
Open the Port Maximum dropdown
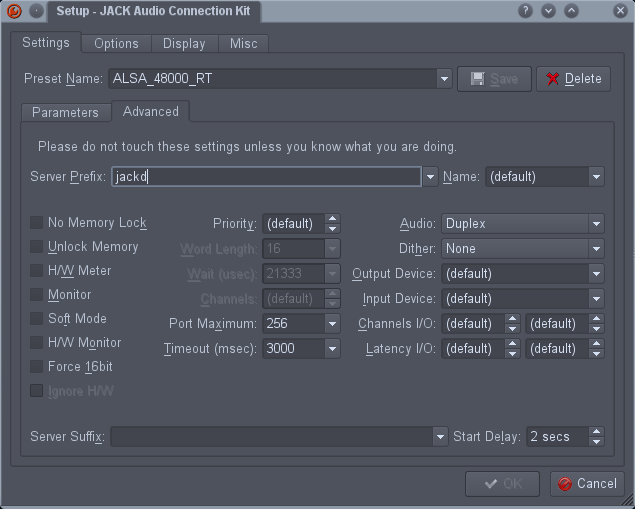(x=332, y=324)
